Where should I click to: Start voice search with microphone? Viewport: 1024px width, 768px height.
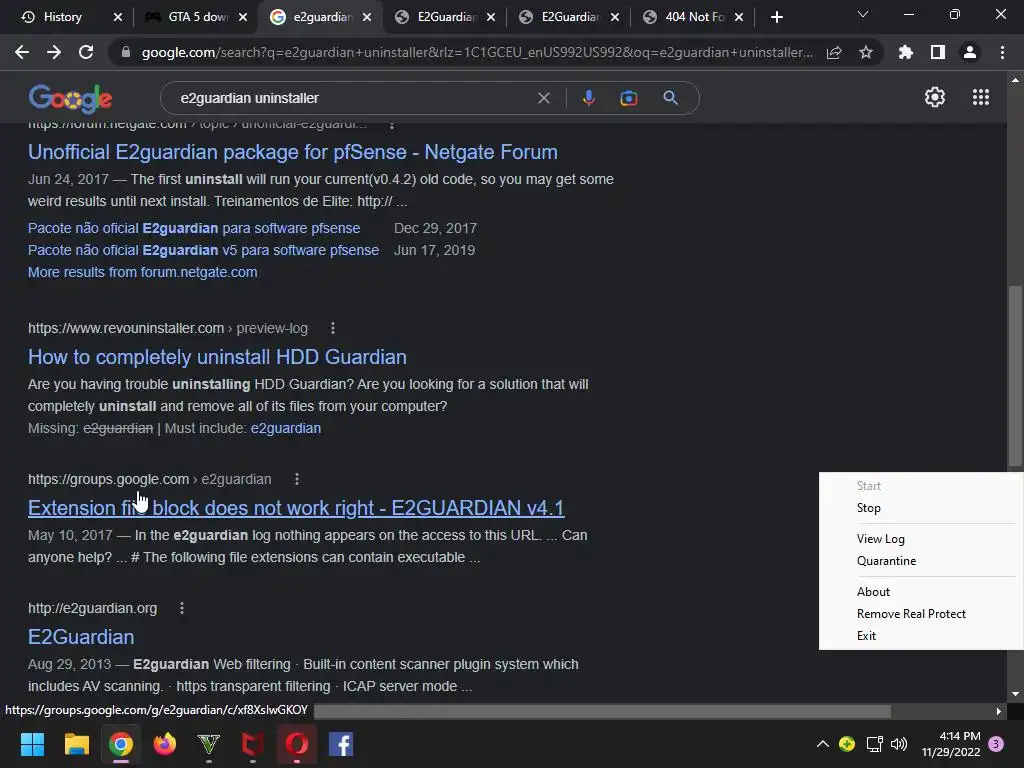(588, 98)
